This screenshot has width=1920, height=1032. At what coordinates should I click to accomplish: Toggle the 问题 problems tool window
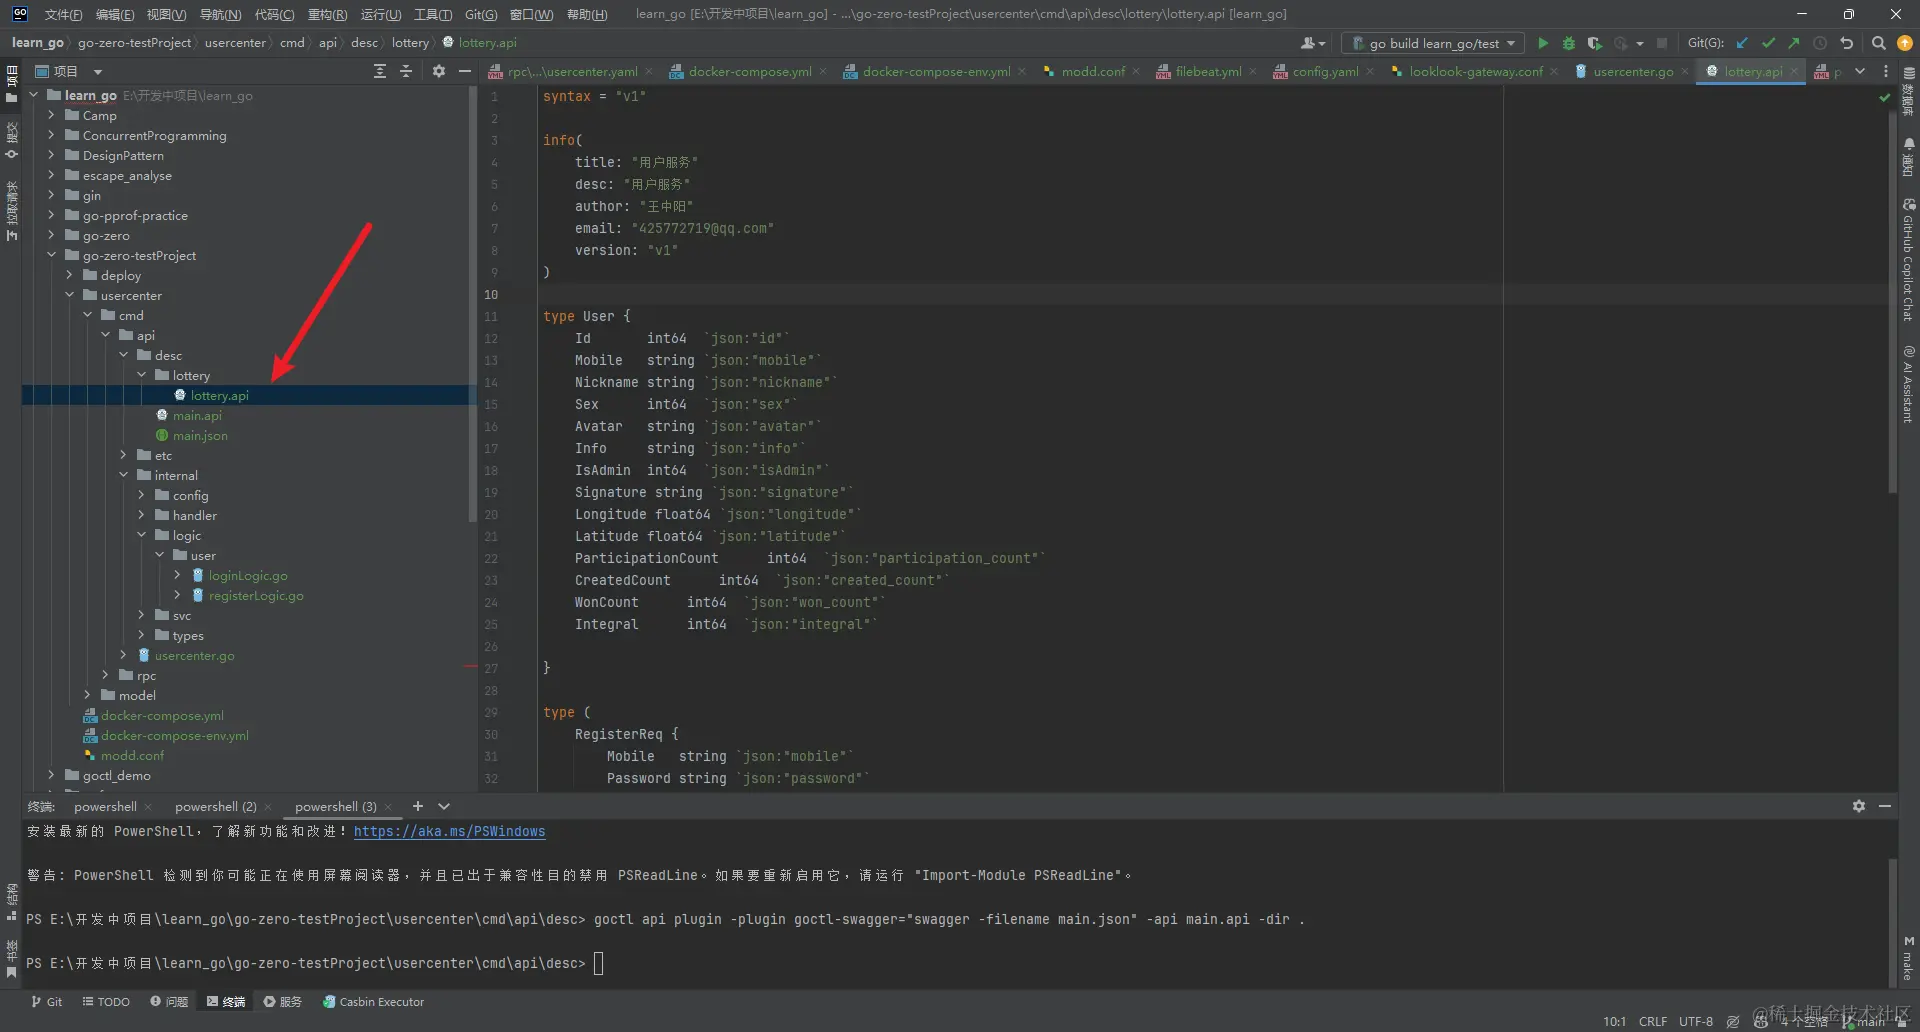tap(169, 1001)
